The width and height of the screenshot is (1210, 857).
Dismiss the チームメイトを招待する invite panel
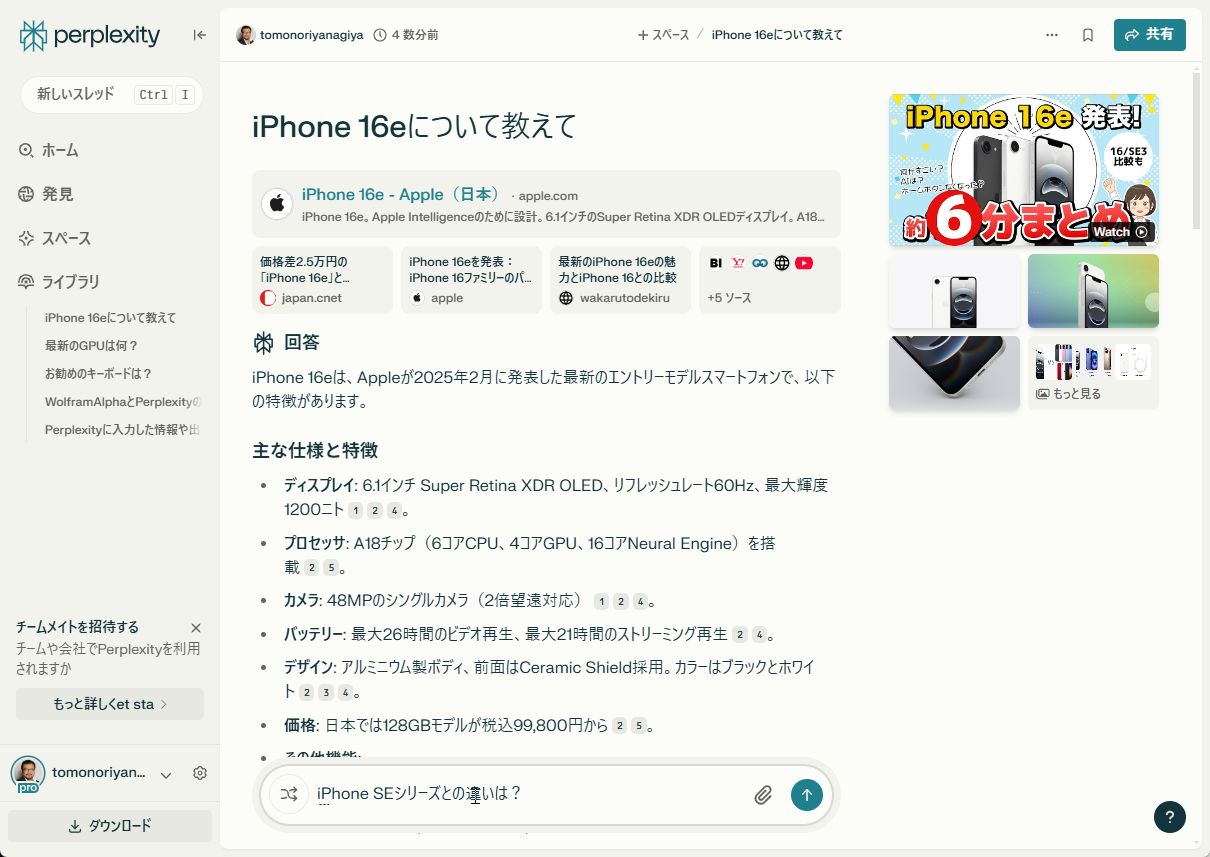[196, 627]
